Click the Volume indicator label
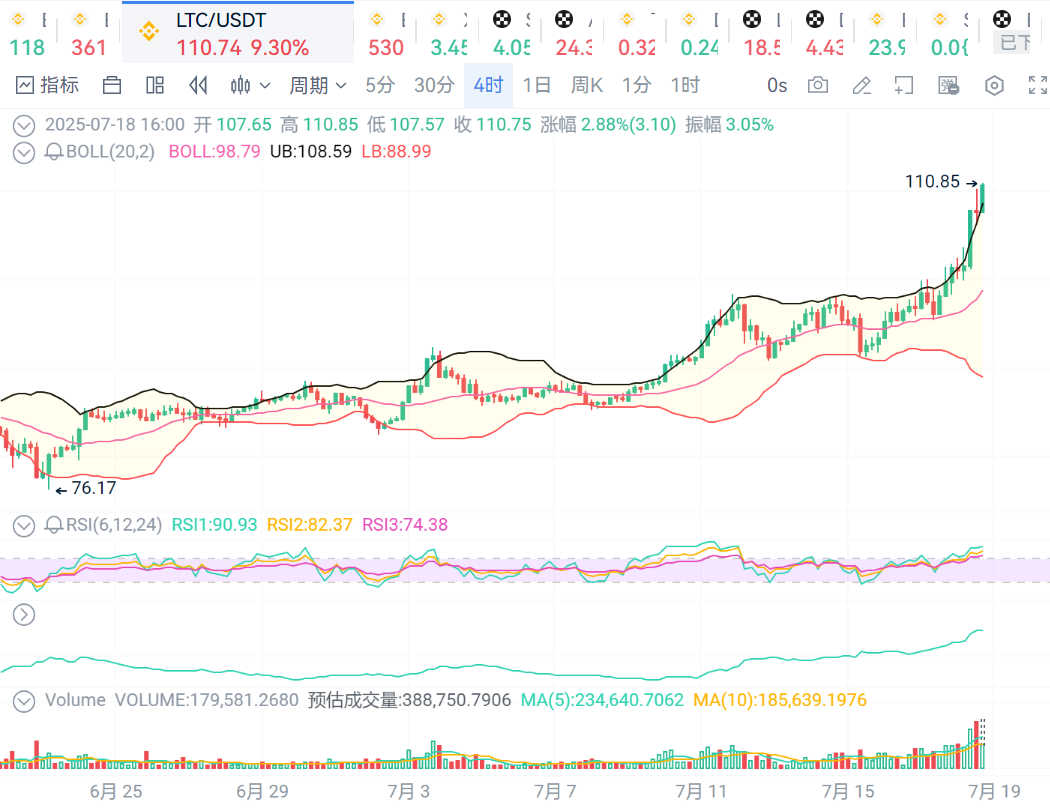1050x810 pixels. (x=75, y=700)
